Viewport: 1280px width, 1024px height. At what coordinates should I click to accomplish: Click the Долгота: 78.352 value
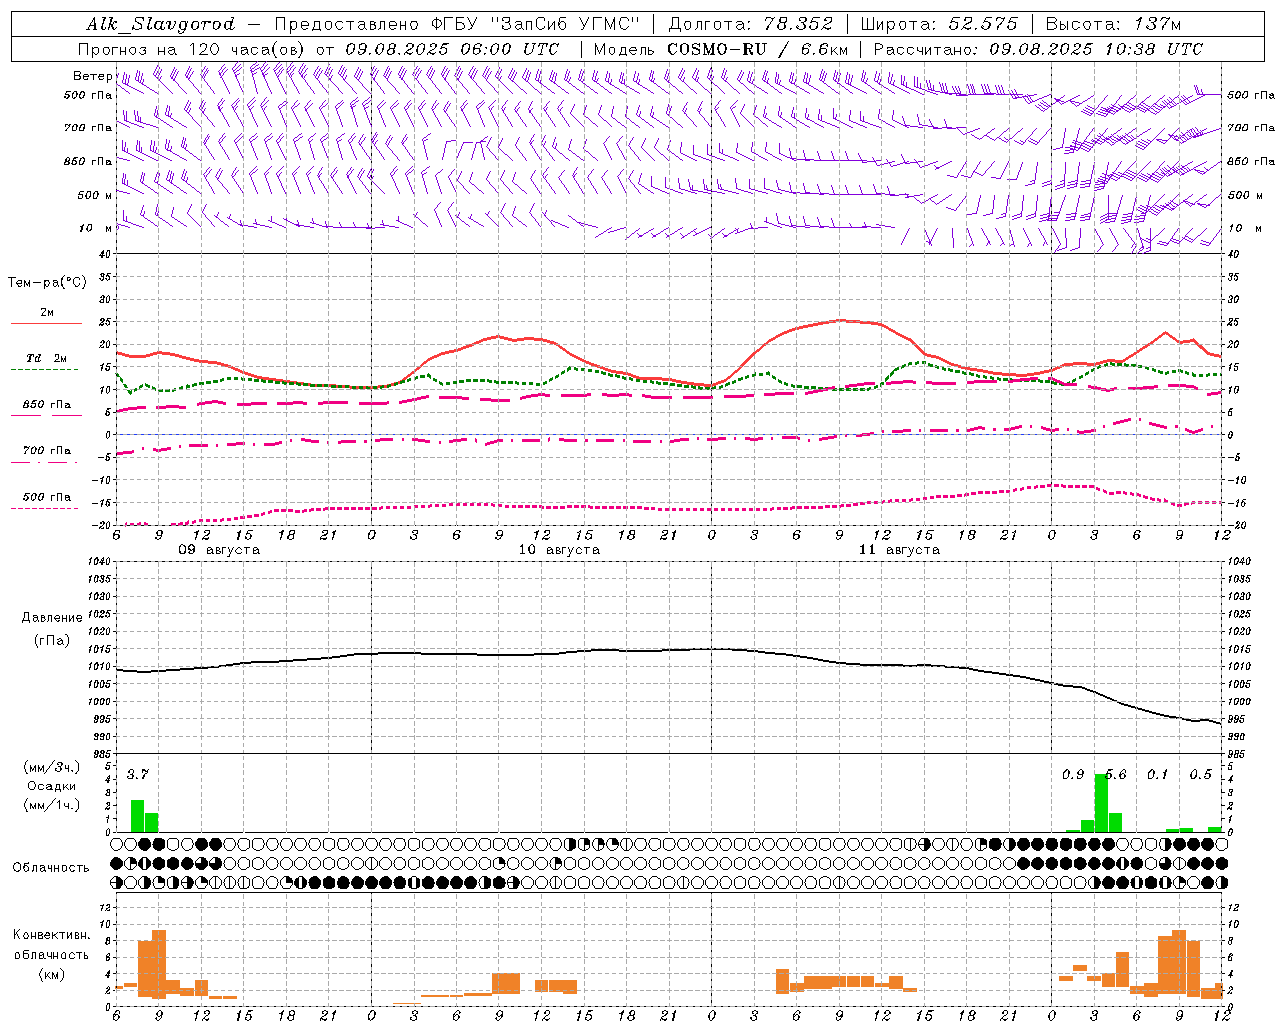click(x=751, y=24)
